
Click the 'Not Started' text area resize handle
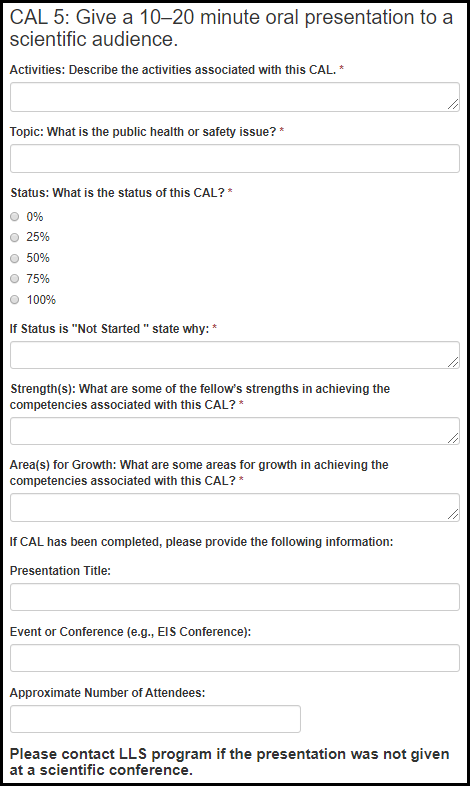click(453, 362)
